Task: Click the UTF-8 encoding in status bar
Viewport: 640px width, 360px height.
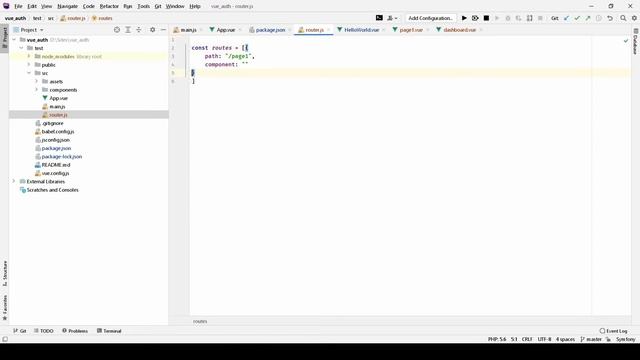Action: [544, 340]
